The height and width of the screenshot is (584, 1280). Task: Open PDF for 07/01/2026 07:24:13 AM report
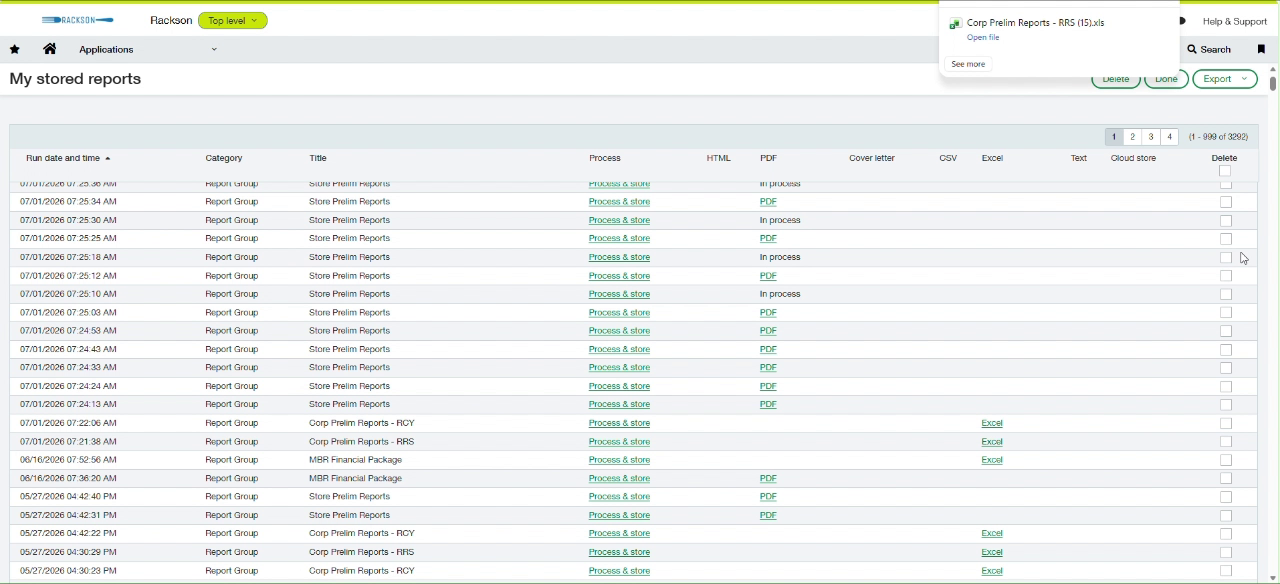point(768,405)
